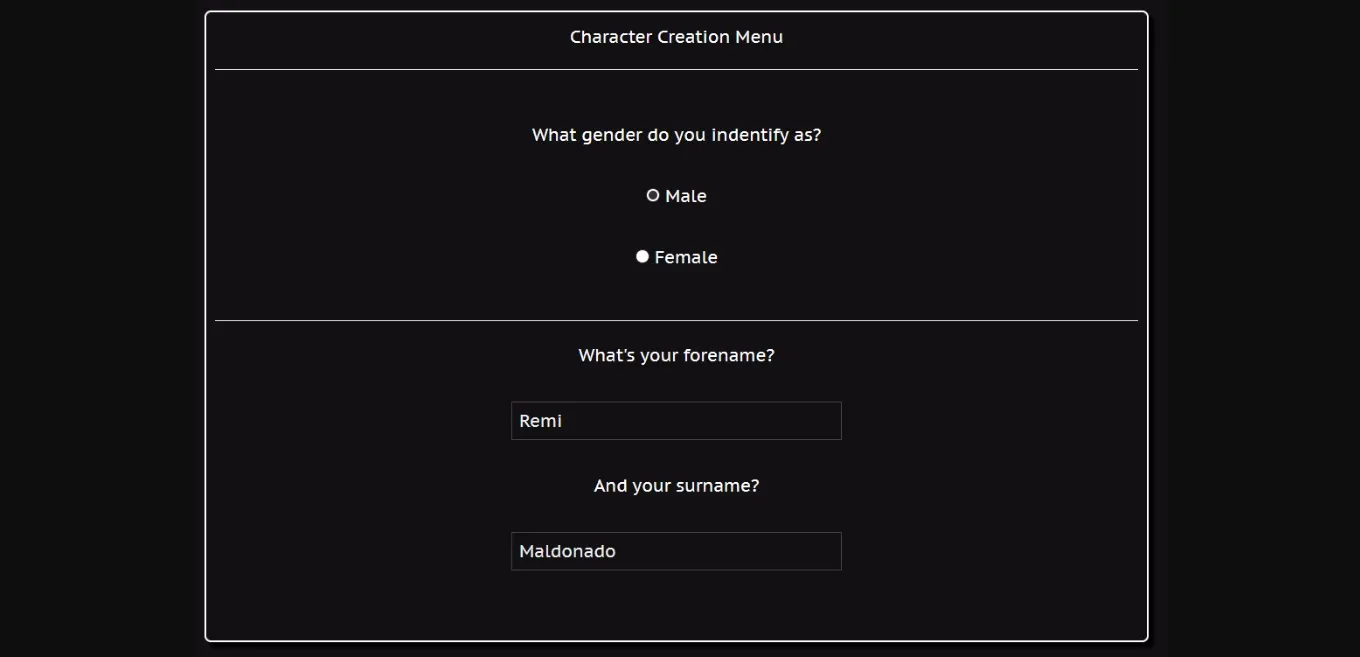The image size is (1360, 657).
Task: Click the Male label text
Action: 685,195
